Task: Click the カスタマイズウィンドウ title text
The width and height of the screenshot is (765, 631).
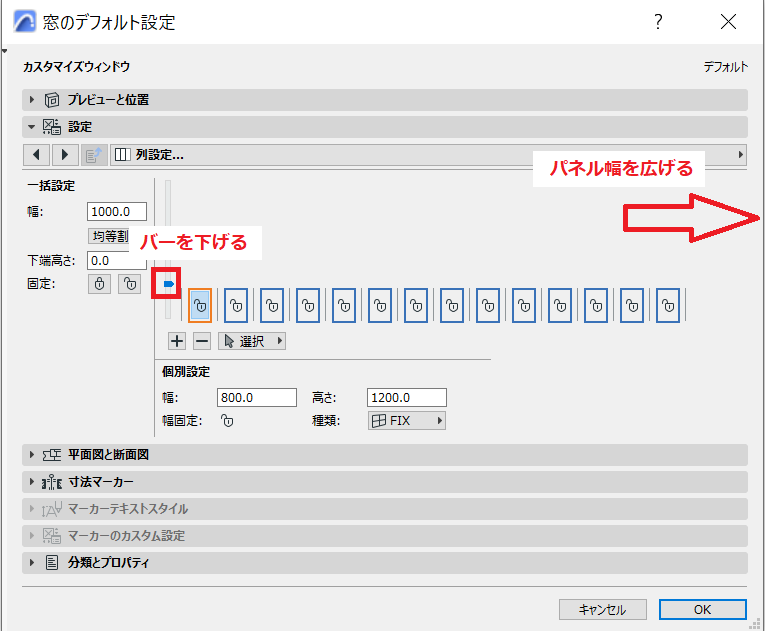Action: coord(77,67)
